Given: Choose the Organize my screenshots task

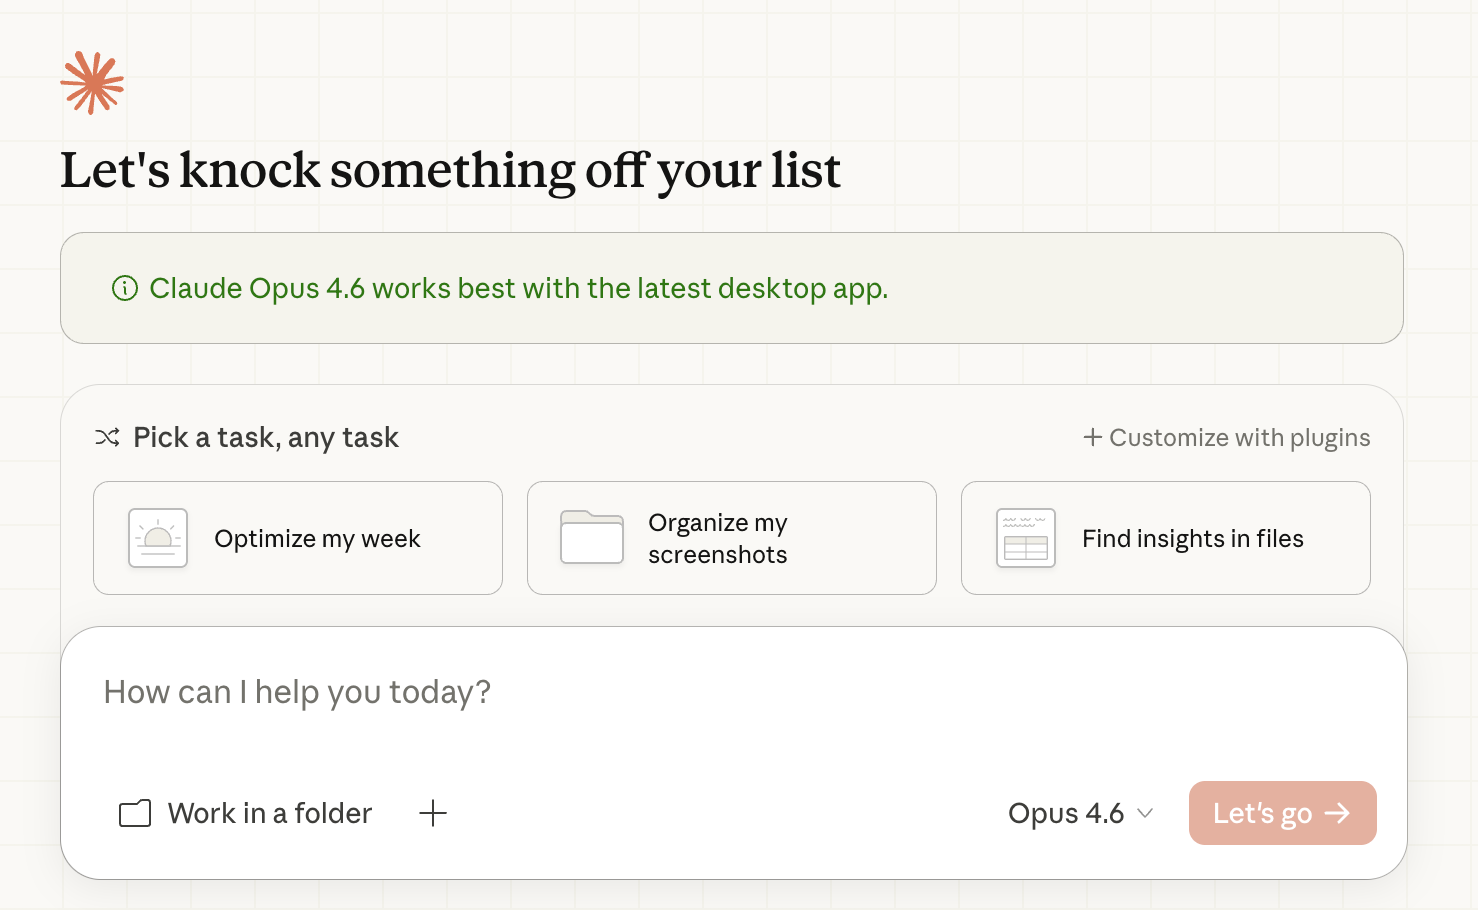Looking at the screenshot, I should tap(732, 538).
